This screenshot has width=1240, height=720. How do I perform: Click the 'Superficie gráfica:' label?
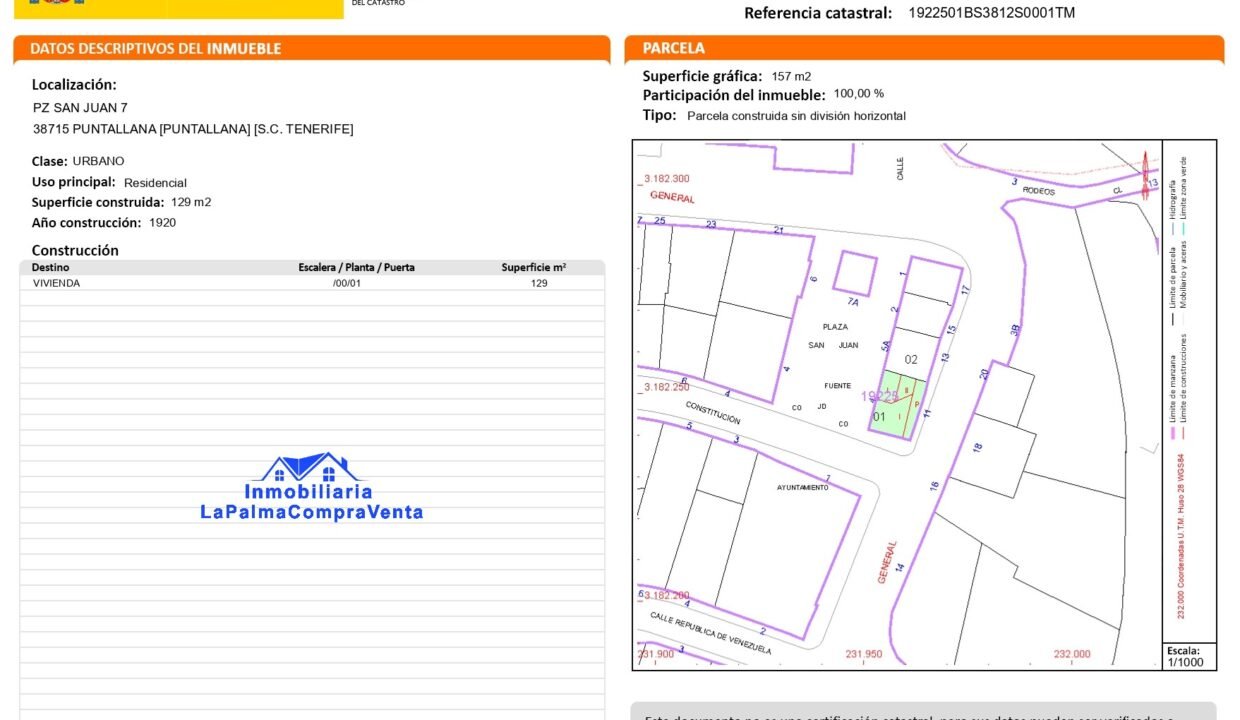pyautogui.click(x=702, y=76)
